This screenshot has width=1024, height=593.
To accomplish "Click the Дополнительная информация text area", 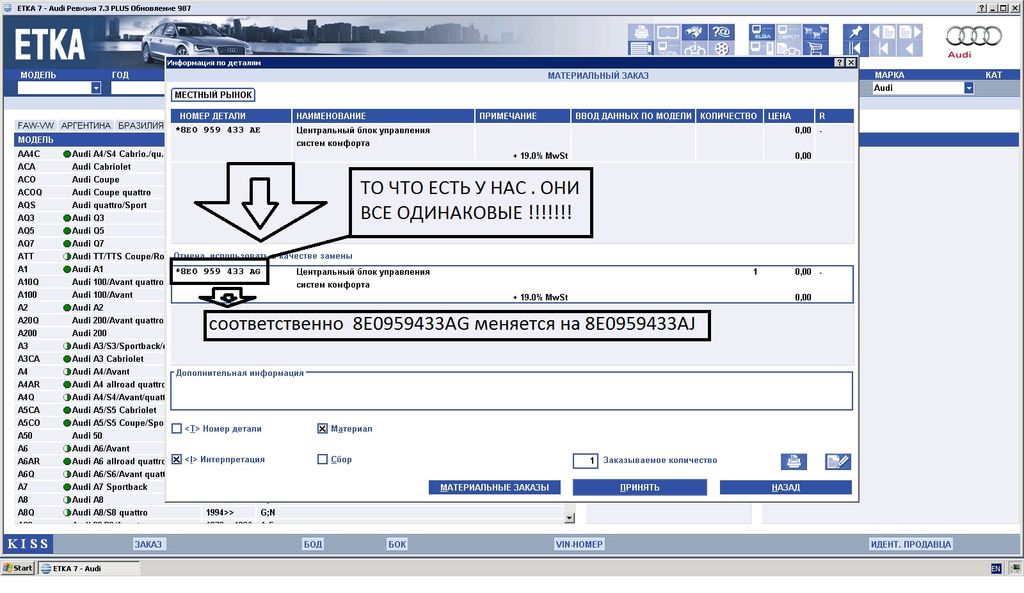I will tap(511, 393).
